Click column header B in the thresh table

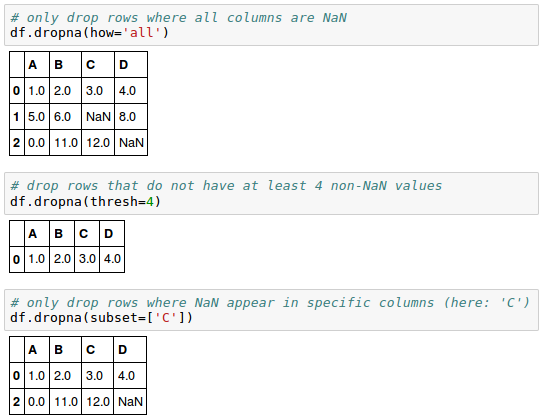62,233
